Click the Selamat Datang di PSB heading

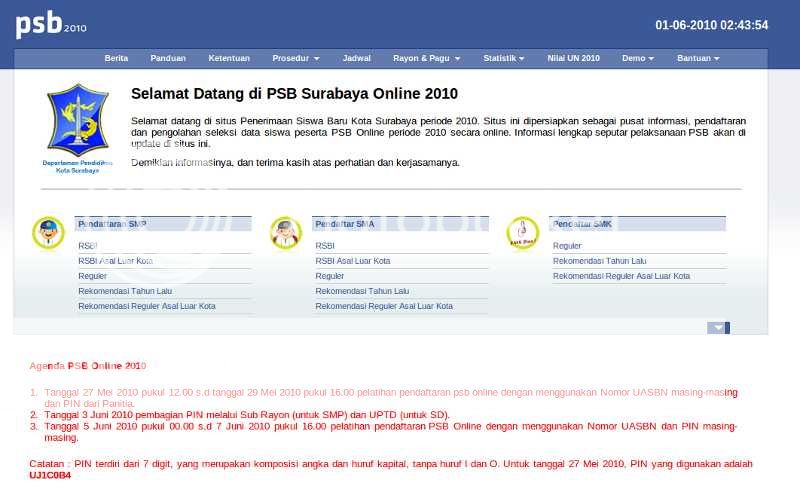[294, 94]
